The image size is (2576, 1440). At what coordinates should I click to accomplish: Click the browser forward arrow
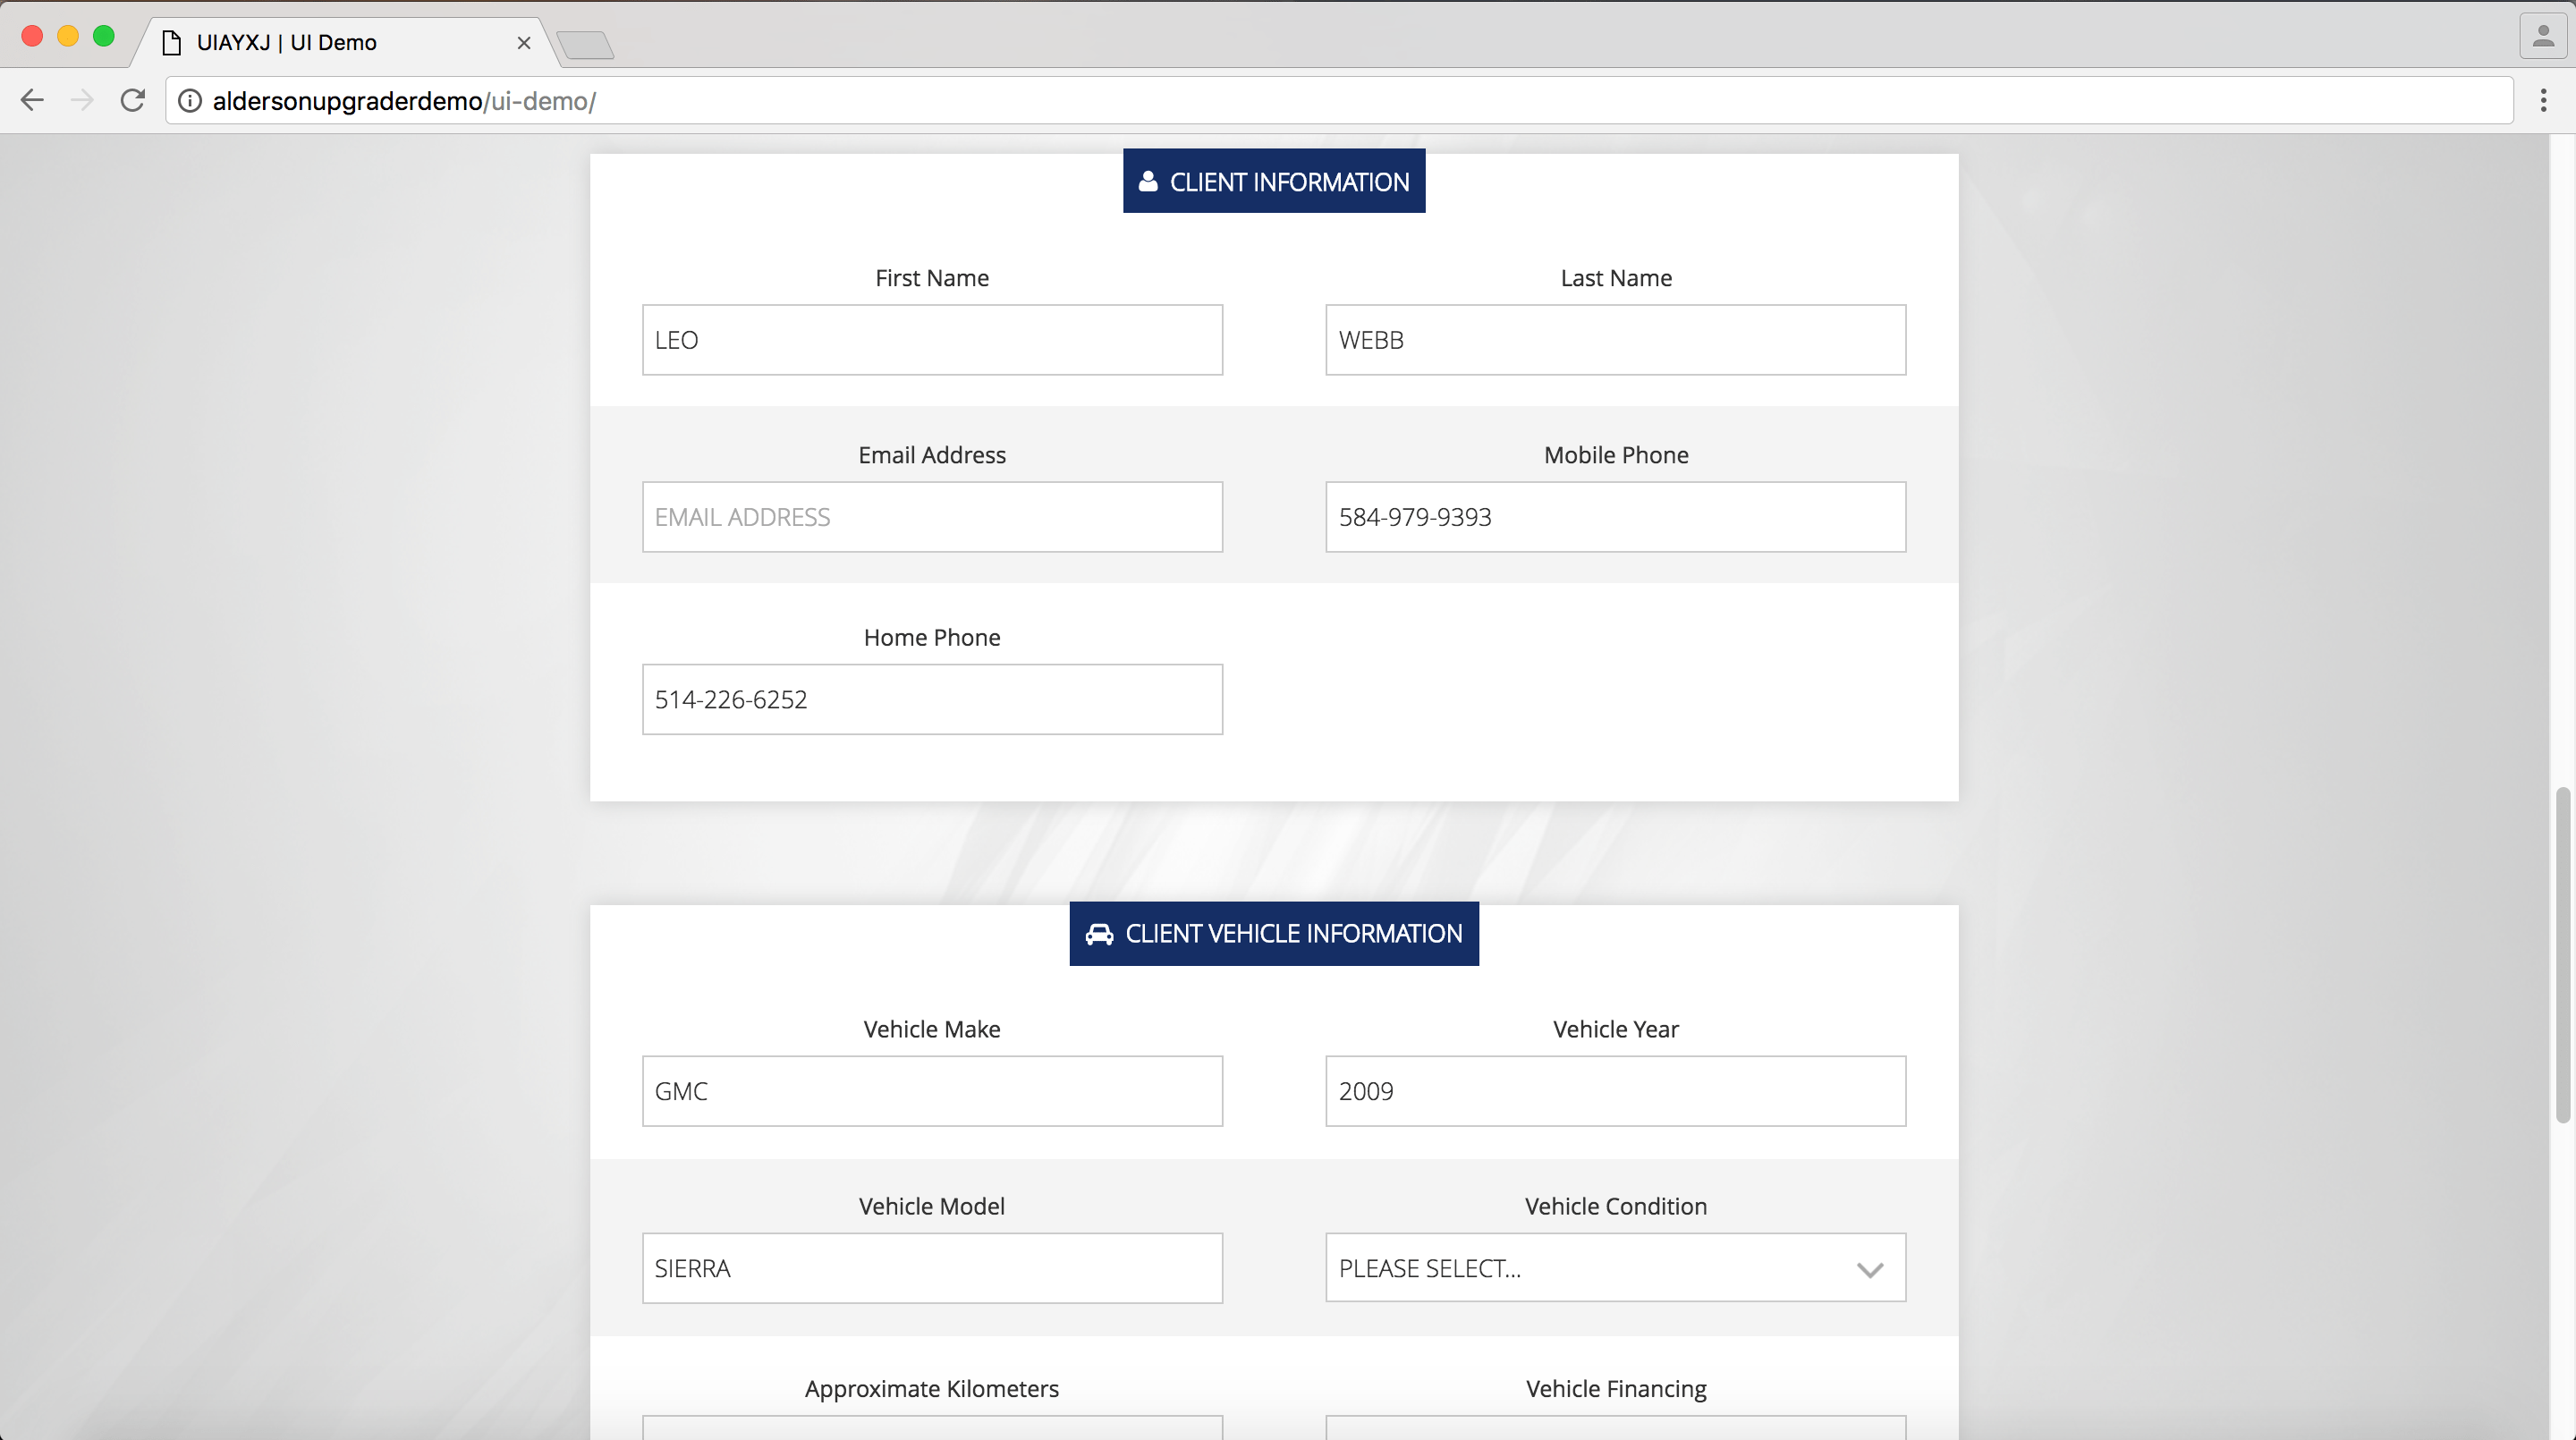click(82, 100)
